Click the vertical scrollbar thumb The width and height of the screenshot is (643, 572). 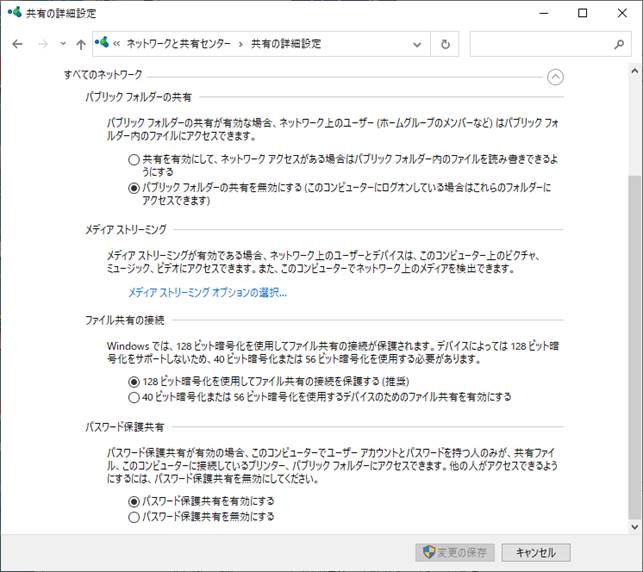(x=635, y=347)
